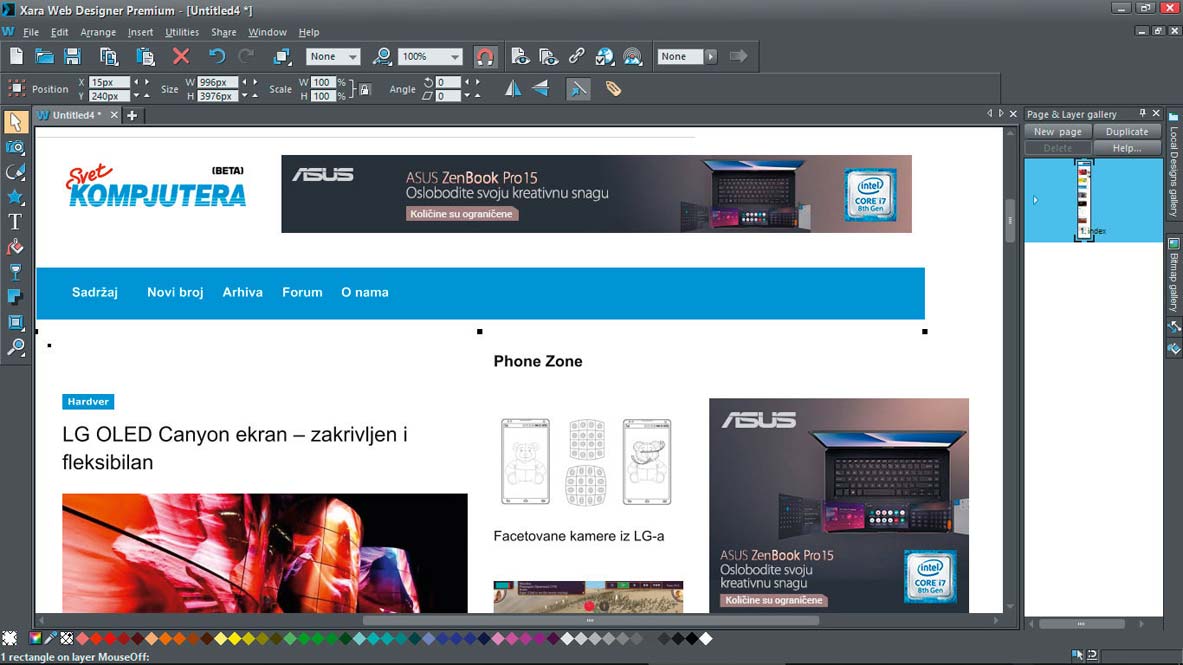1183x665 pixels.
Task: Open the color editor rainbow icon
Action: [x=35, y=639]
